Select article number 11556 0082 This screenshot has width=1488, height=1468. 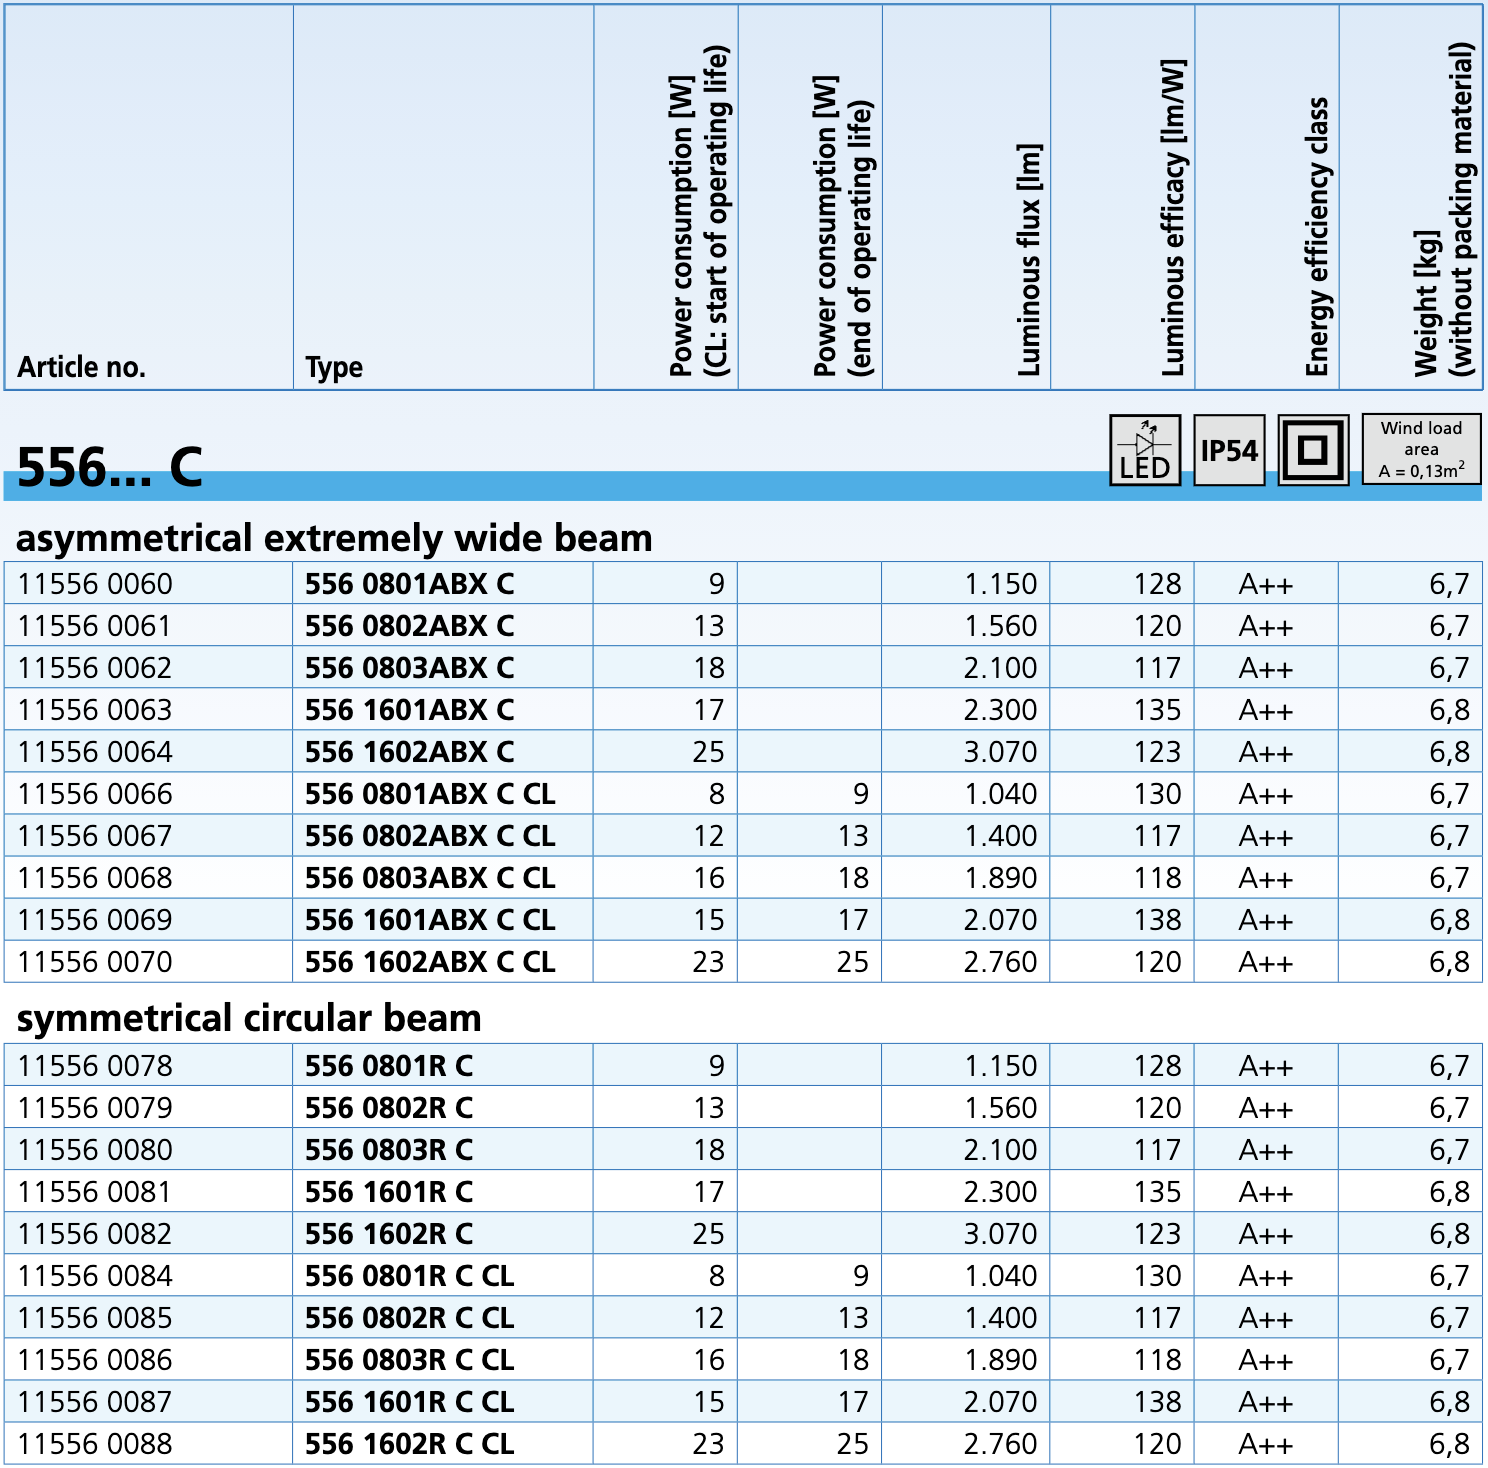pyautogui.click(x=95, y=1234)
